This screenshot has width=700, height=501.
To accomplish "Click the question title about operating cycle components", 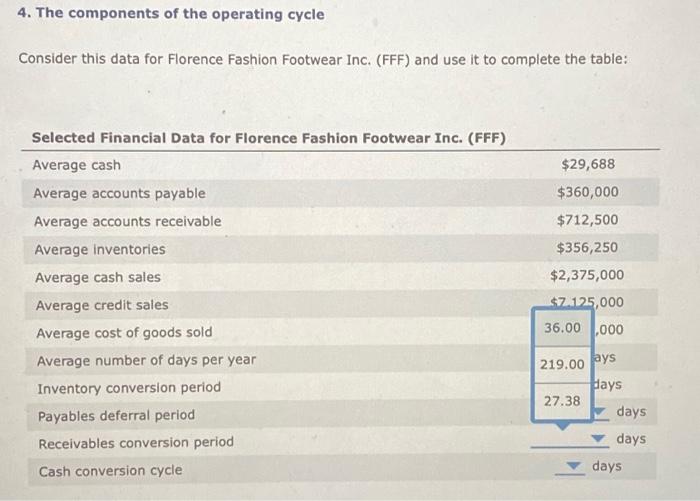I will tap(171, 15).
